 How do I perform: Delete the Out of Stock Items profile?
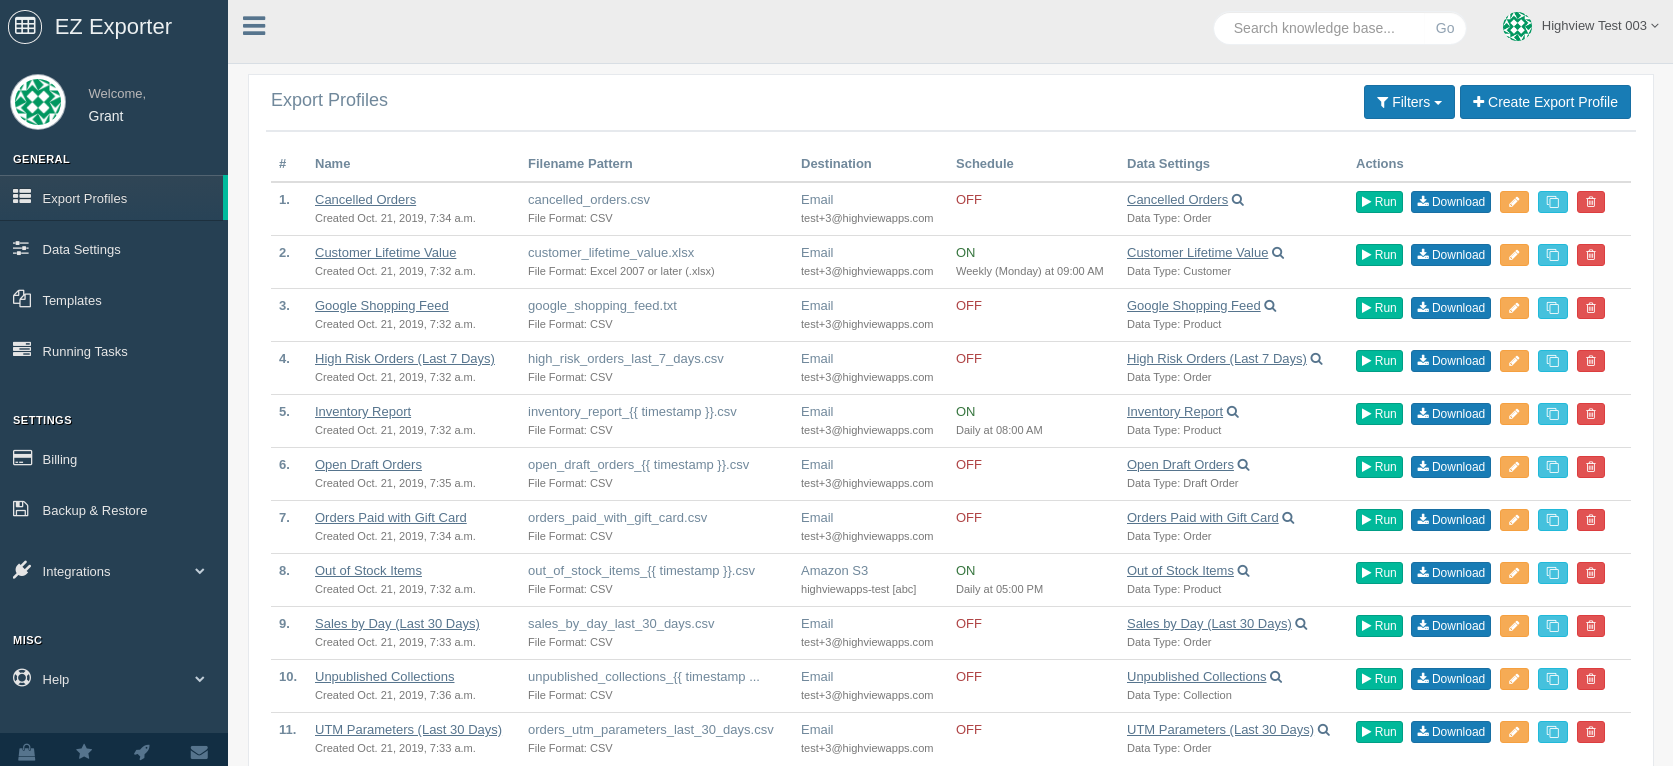1590,573
